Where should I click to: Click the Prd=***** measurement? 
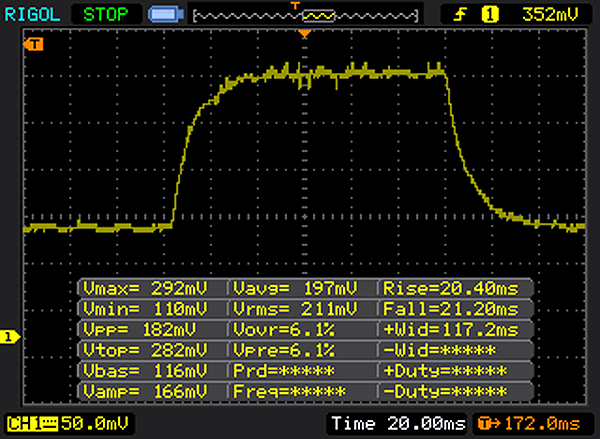pos(284,371)
